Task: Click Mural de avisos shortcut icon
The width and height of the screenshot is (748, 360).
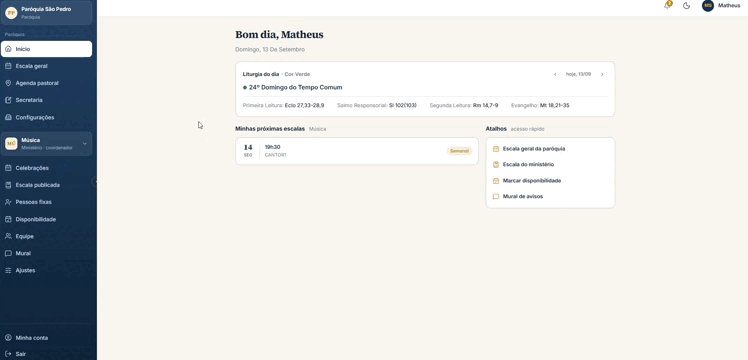Action: [x=496, y=196]
